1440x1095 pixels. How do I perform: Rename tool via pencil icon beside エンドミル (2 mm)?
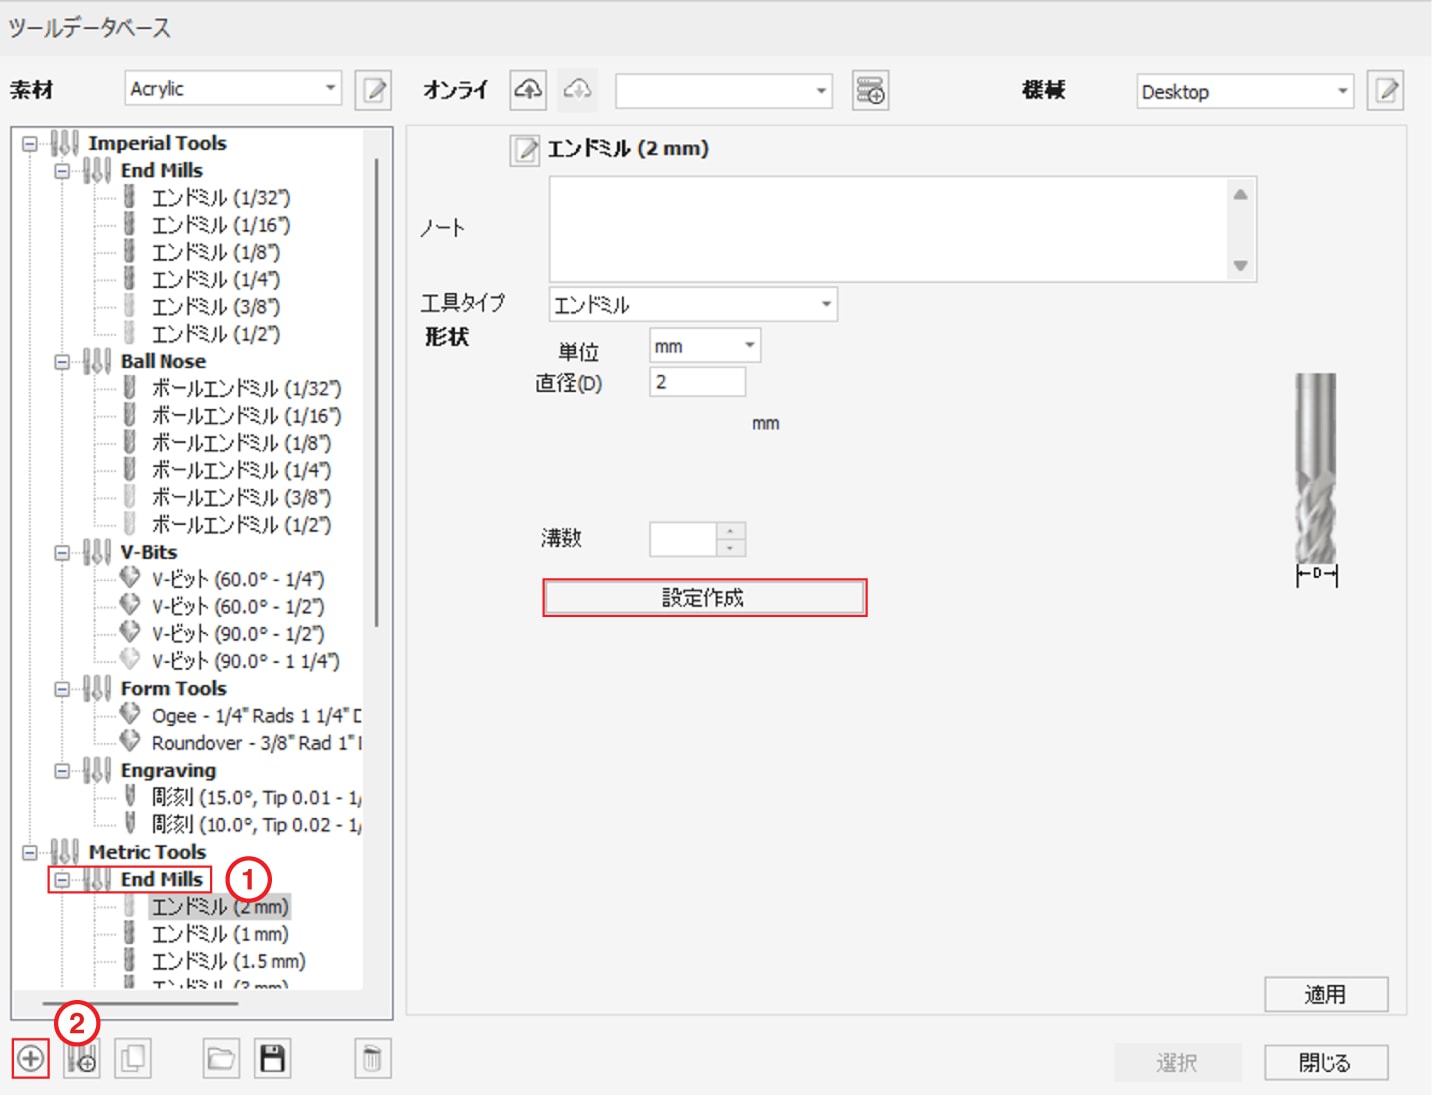coord(525,150)
